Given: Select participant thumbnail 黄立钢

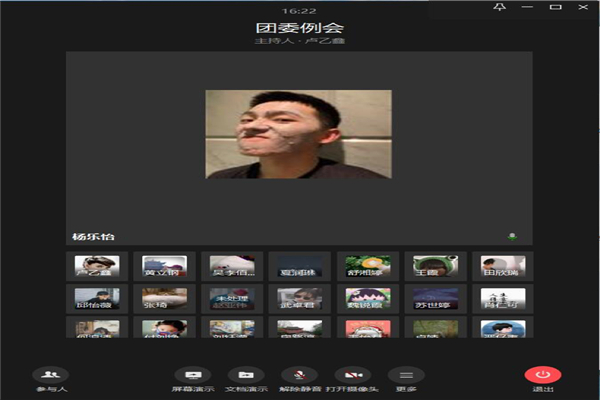Looking at the screenshot, I should tap(163, 266).
